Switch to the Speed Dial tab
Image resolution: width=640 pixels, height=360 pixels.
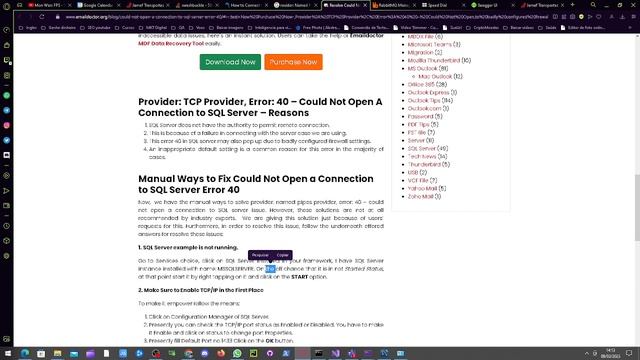point(442,5)
